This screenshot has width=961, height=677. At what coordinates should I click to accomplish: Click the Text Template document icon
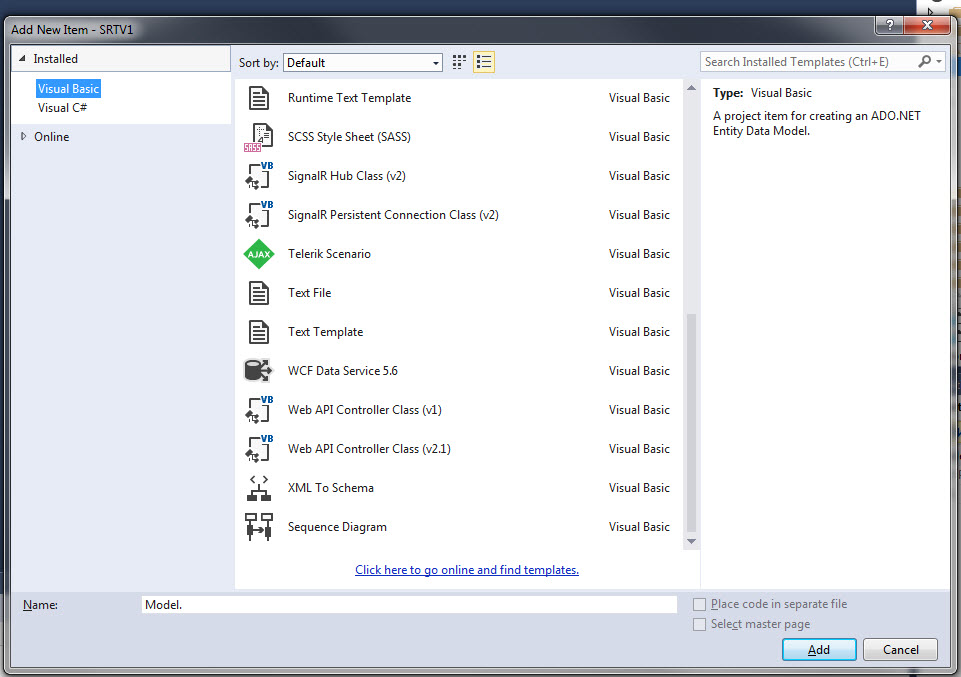tap(259, 332)
